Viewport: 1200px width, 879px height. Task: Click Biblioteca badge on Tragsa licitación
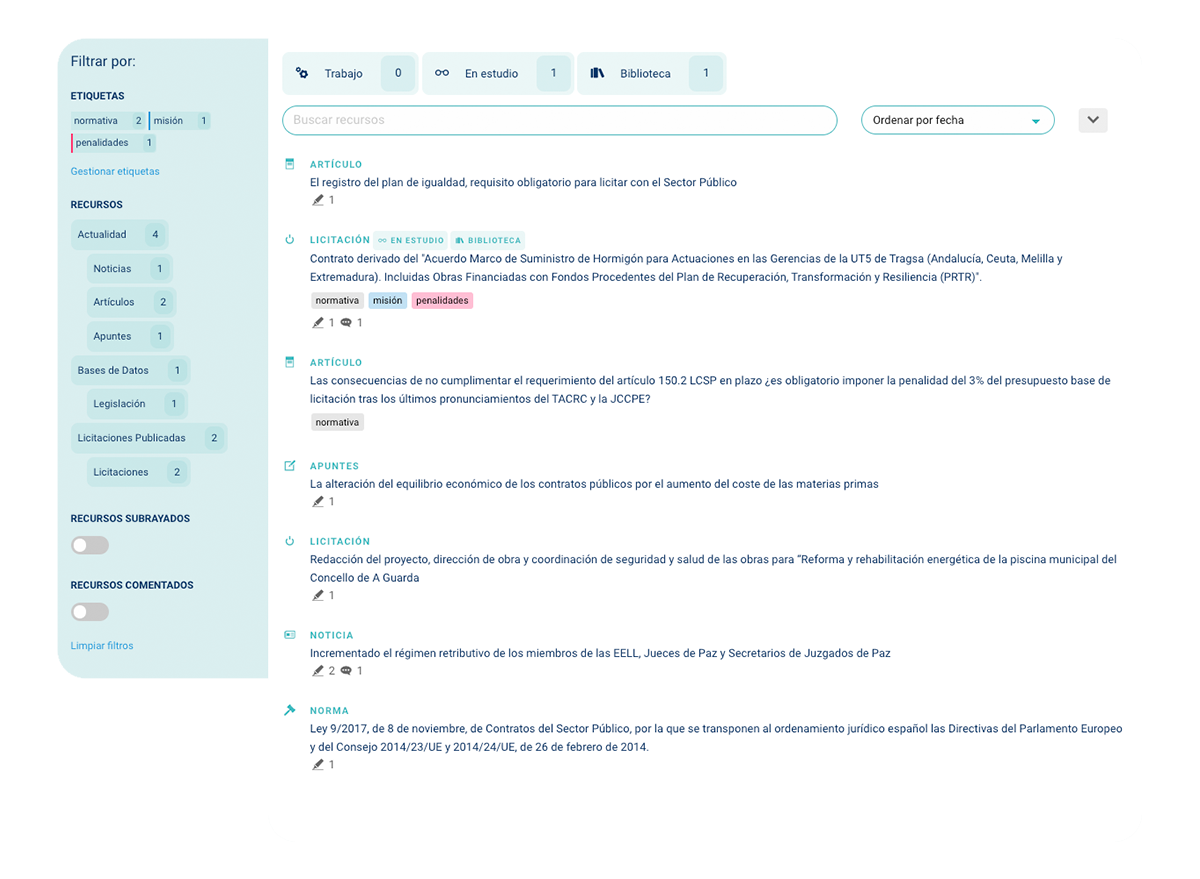[488, 240]
